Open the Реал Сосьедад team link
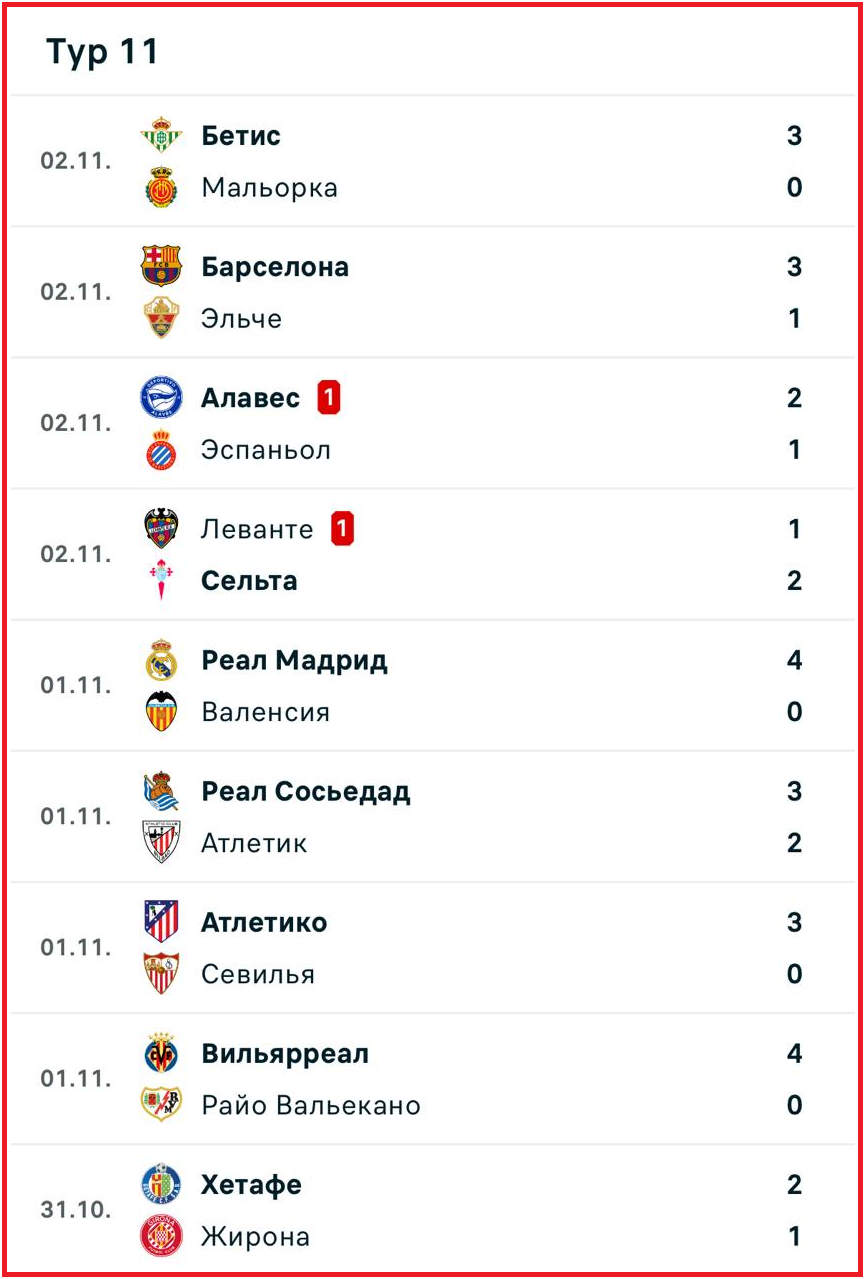 [306, 792]
